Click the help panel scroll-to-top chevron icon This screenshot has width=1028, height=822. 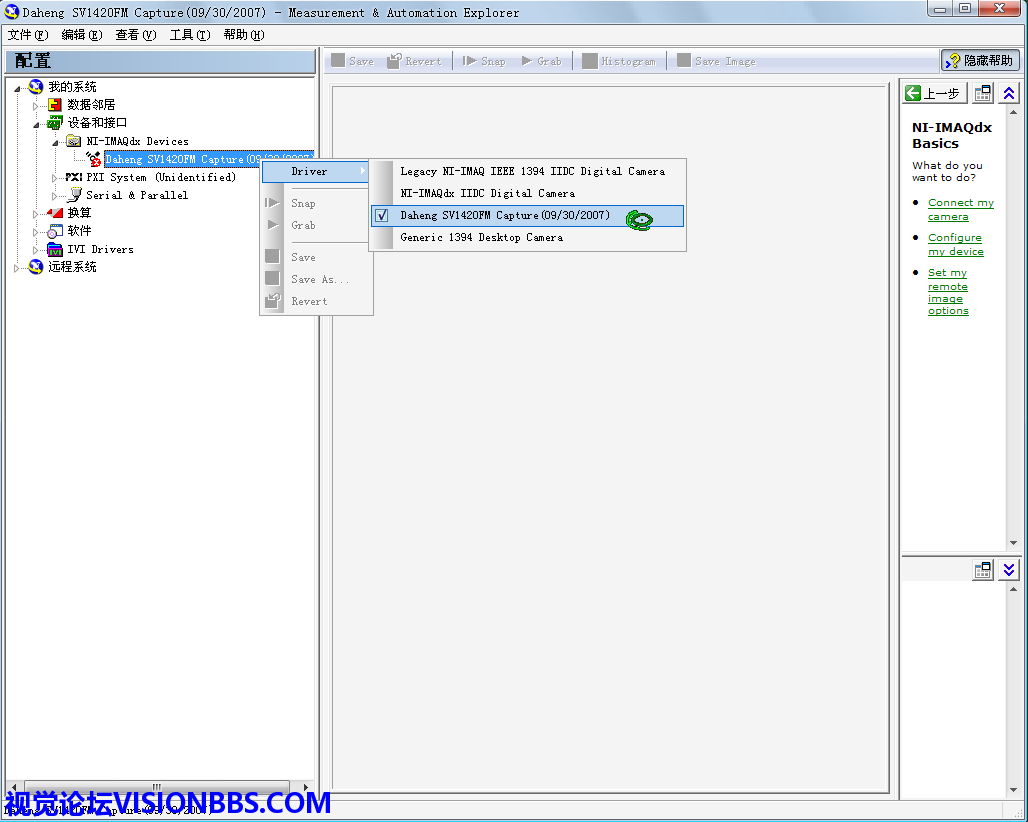point(1009,93)
